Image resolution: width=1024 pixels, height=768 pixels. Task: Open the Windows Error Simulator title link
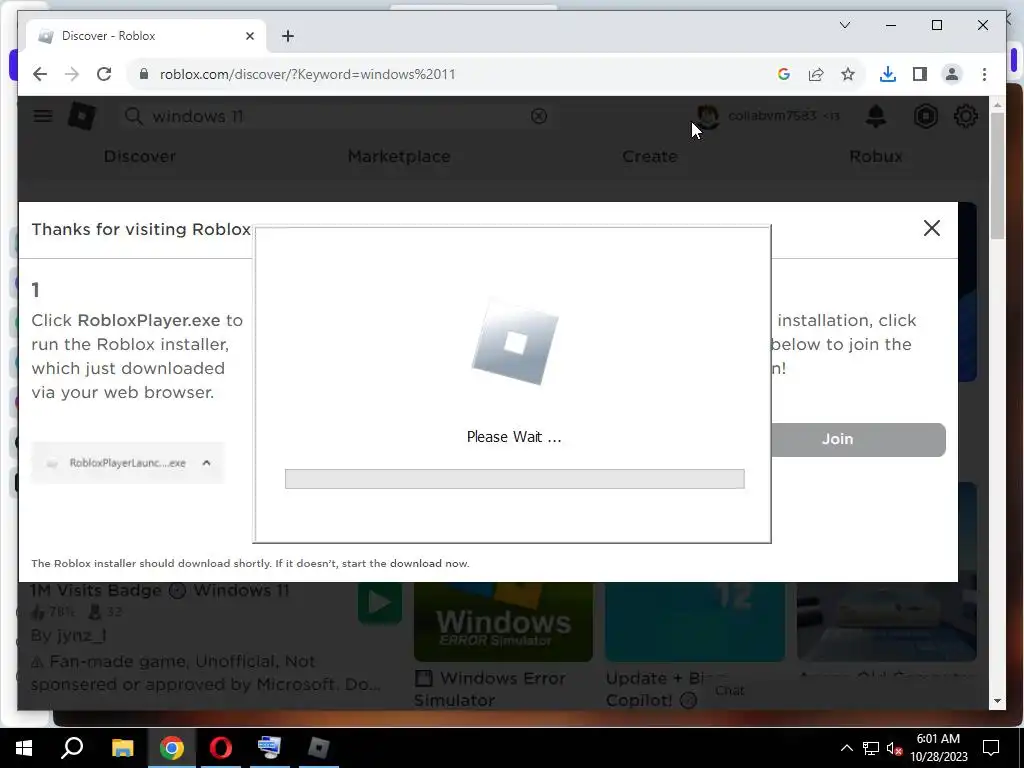pyautogui.click(x=490, y=690)
